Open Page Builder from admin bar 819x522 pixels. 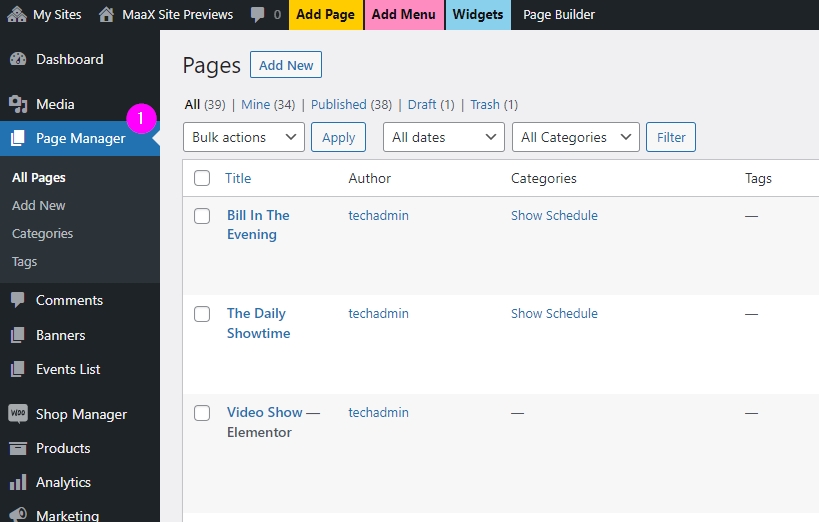point(559,15)
